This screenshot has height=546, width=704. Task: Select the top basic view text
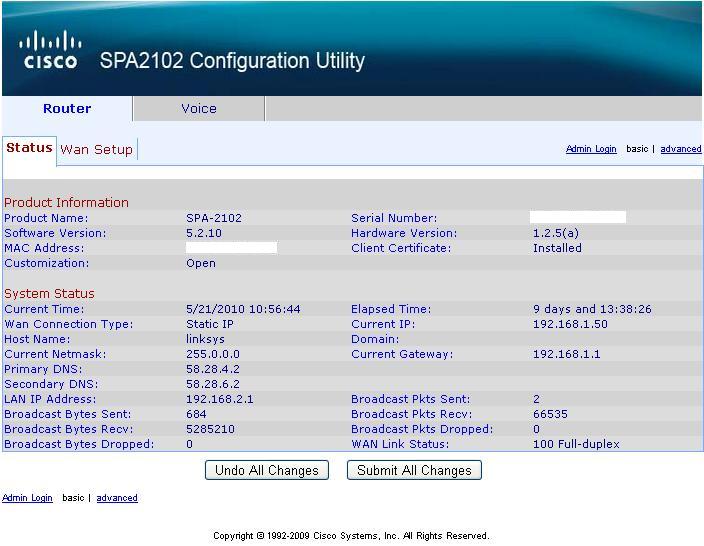(x=637, y=149)
